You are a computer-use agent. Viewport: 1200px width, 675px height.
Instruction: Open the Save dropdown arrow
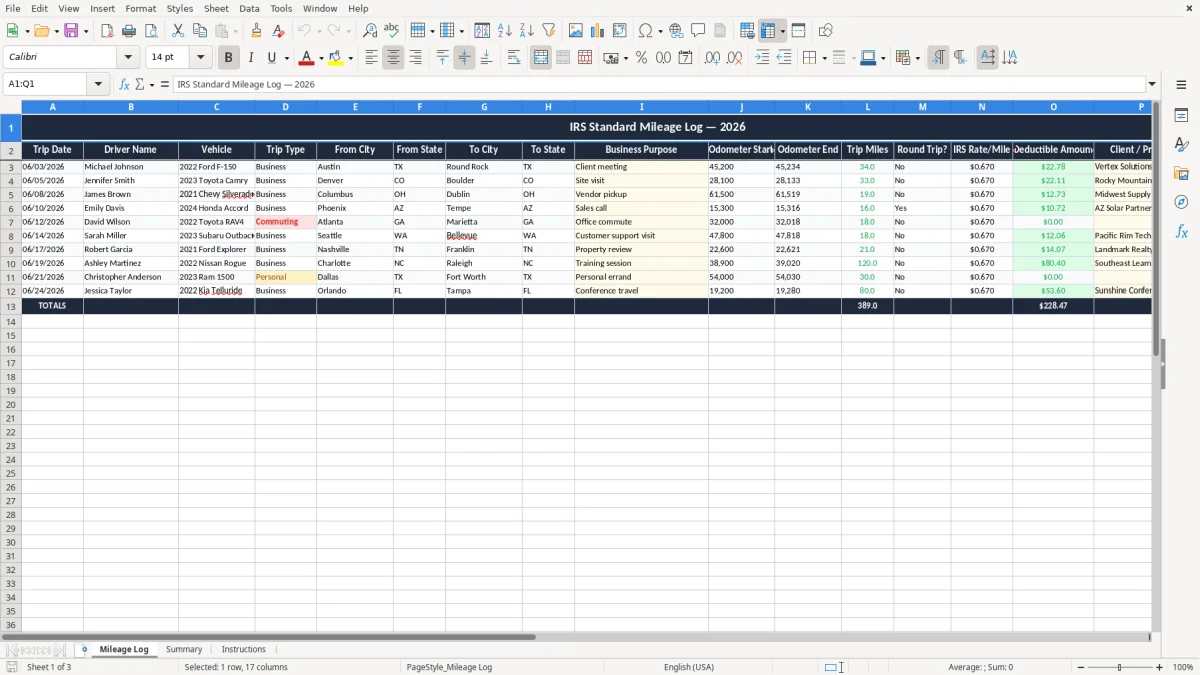85,31
